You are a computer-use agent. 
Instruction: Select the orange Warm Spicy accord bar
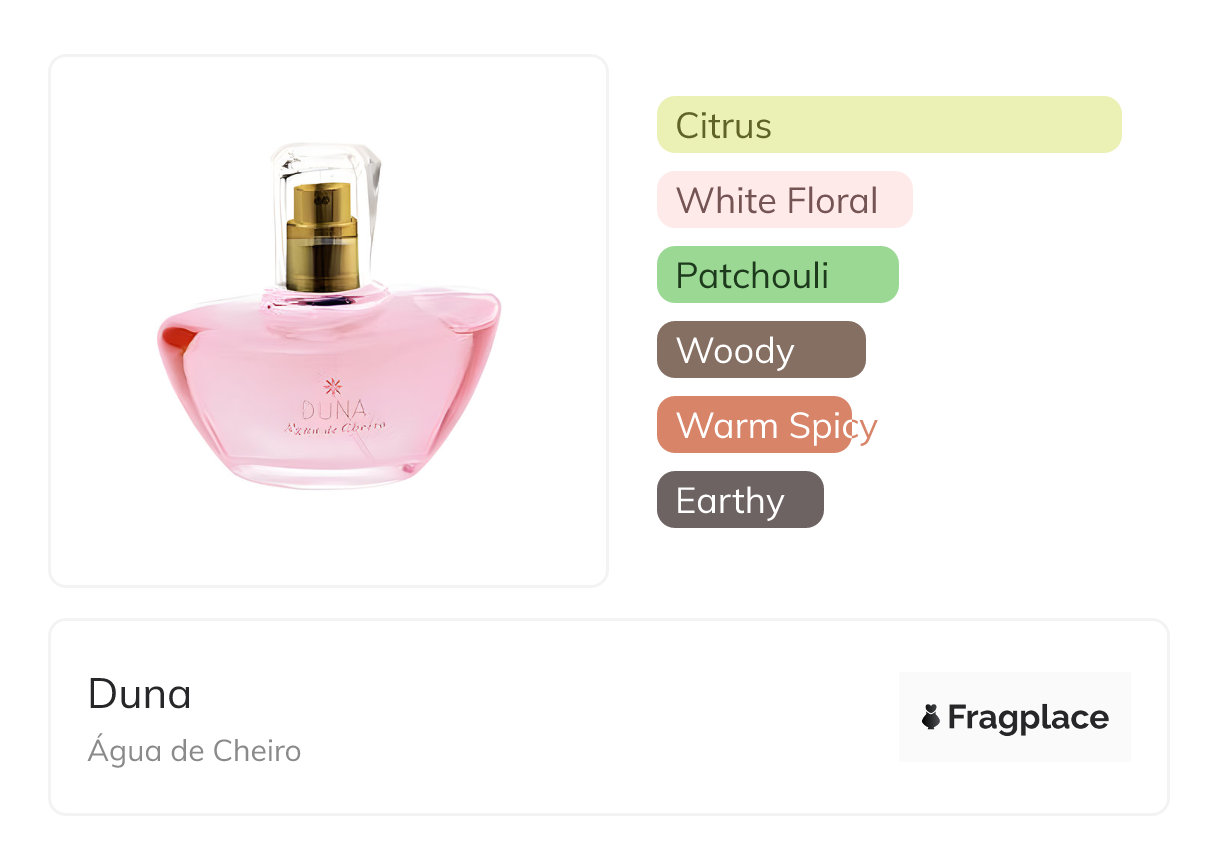(x=754, y=425)
